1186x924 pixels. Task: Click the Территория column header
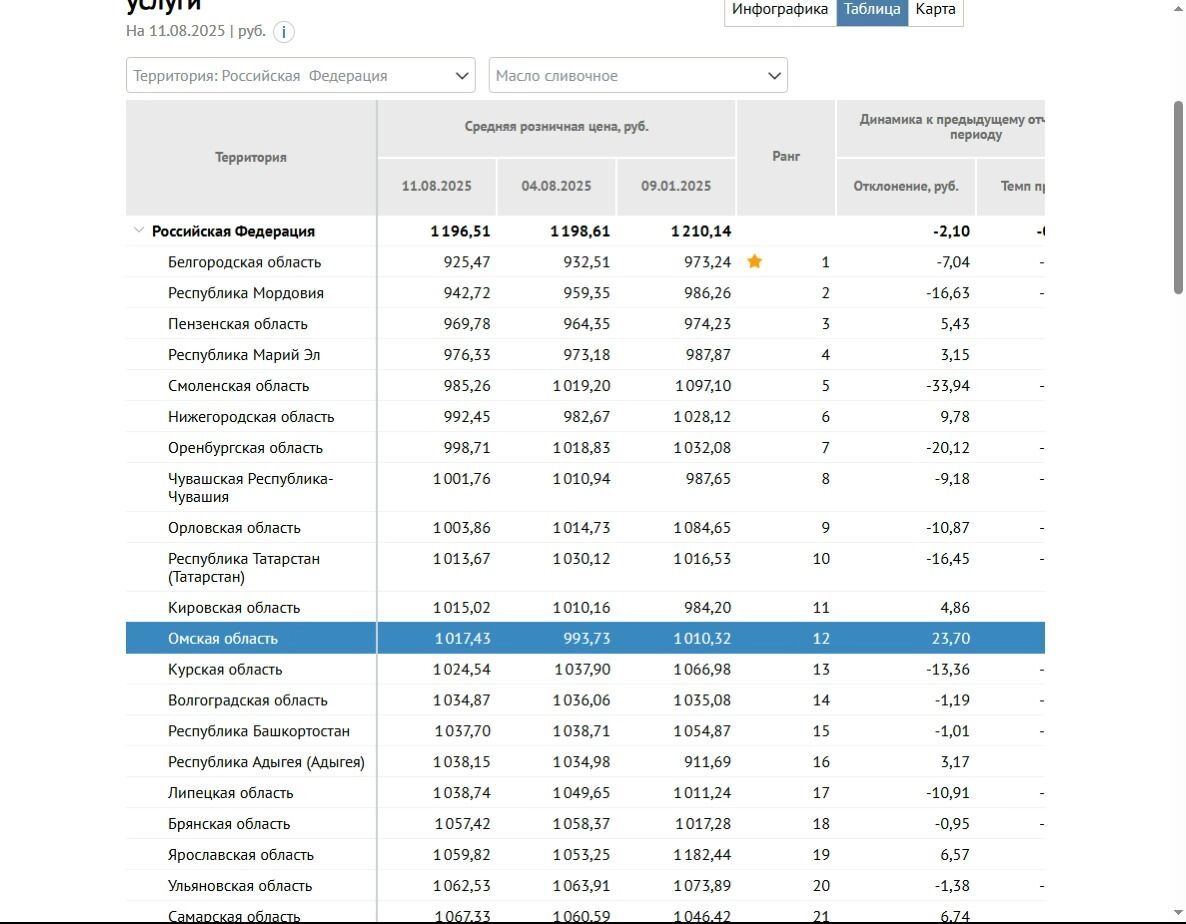point(251,157)
